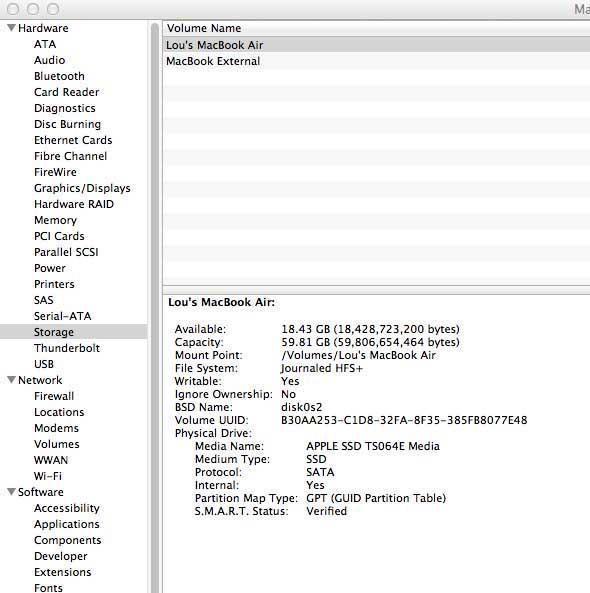Select USB in the sidebar
The width and height of the screenshot is (590, 593).
pos(44,364)
